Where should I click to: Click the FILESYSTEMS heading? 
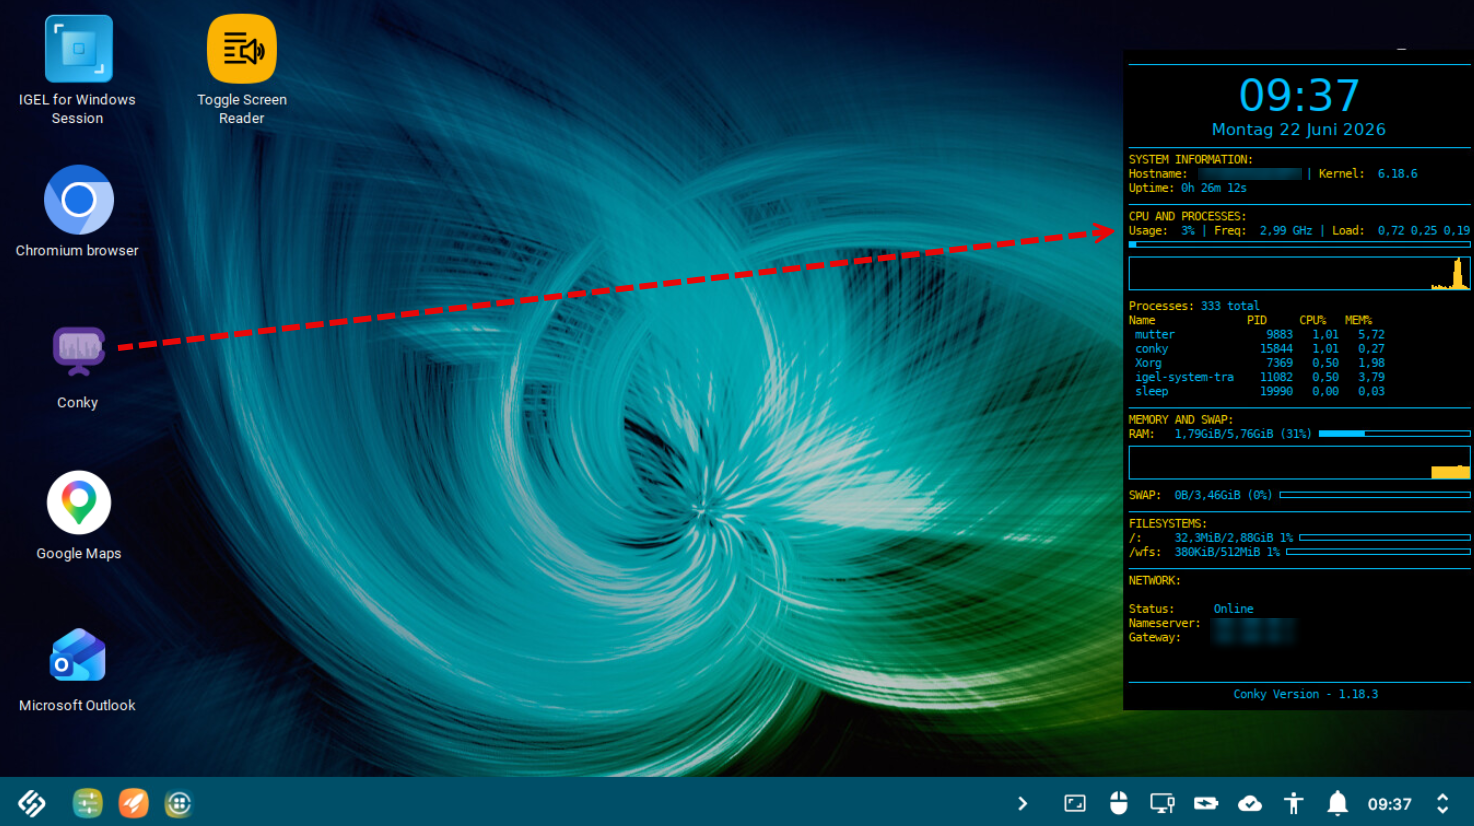click(x=1167, y=524)
